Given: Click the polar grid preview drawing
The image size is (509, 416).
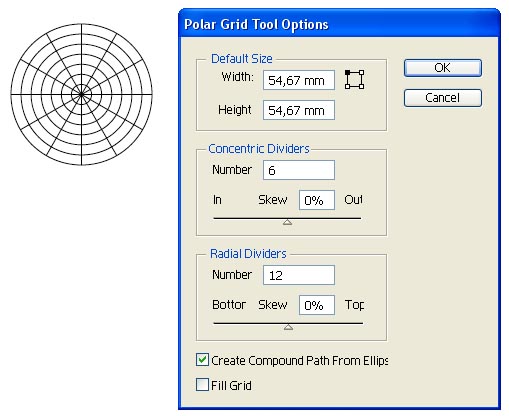Looking at the screenshot, I should tap(82, 95).
